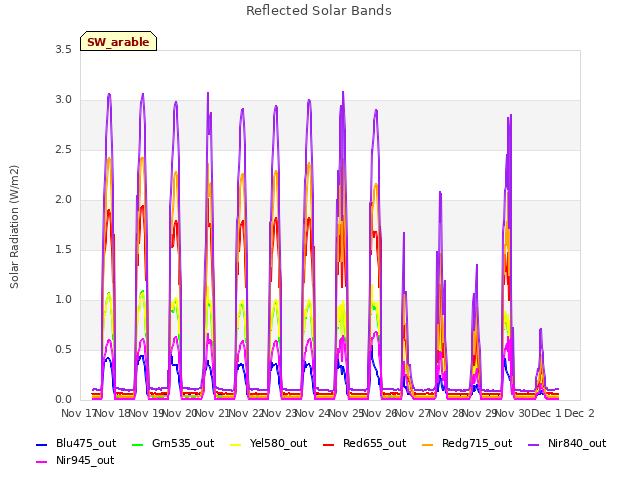This screenshot has height=480, width=640.
Task: Click the 1.0 y-axis tick label
Action: coord(64,300)
